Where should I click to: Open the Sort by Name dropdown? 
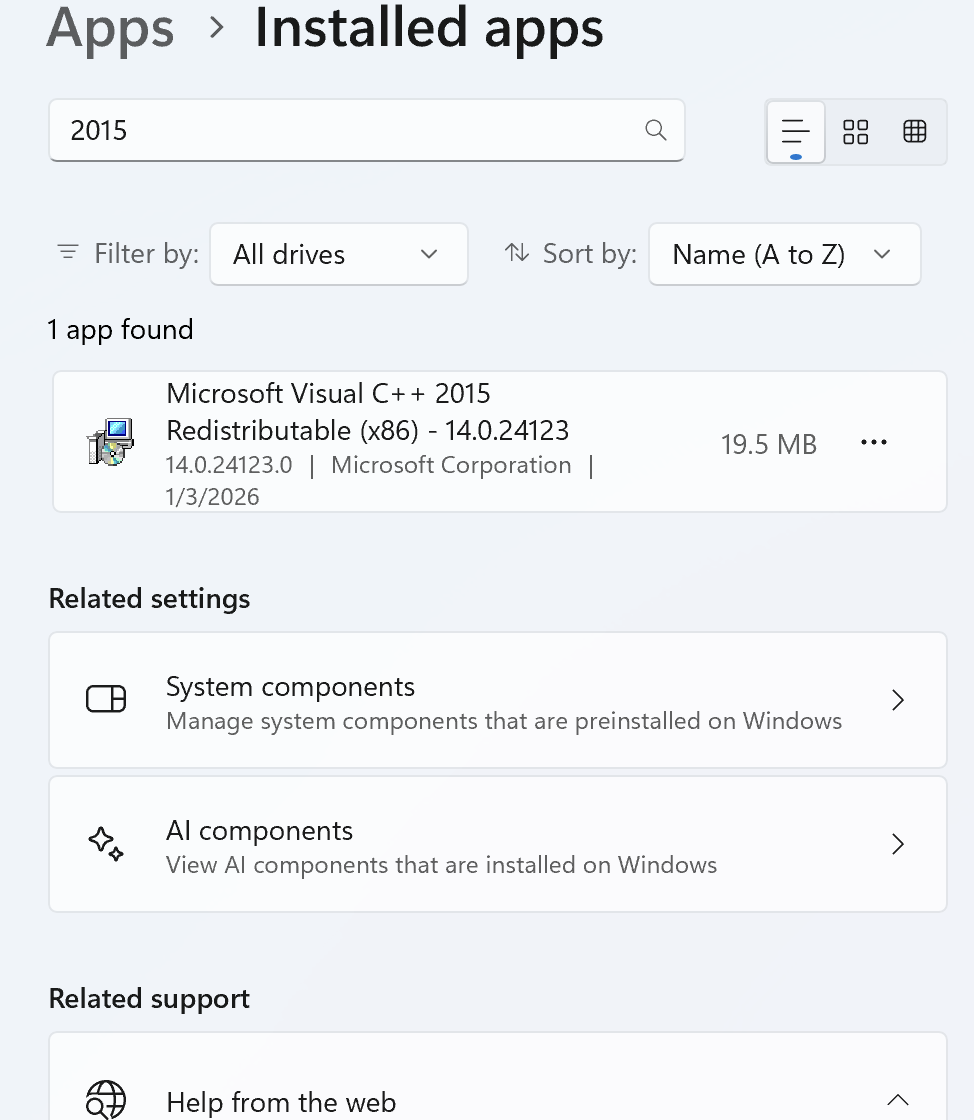point(784,254)
